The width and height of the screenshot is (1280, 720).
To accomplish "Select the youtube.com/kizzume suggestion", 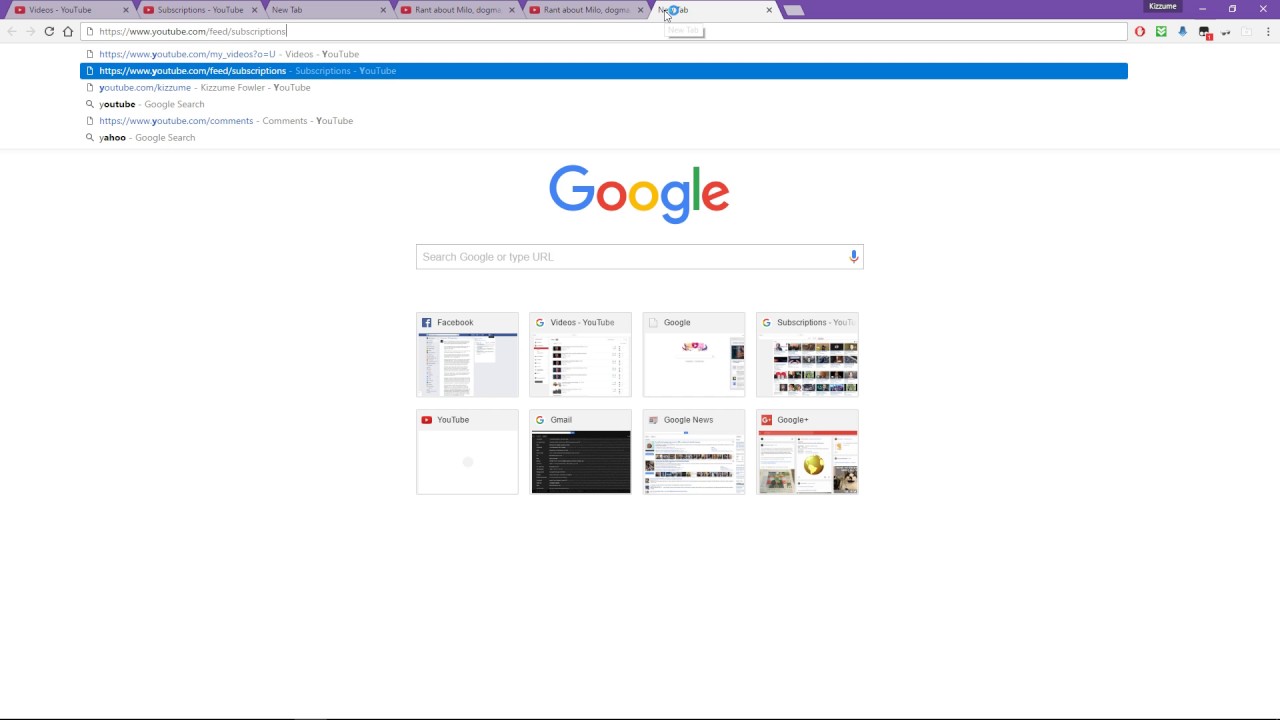I will [604, 87].
